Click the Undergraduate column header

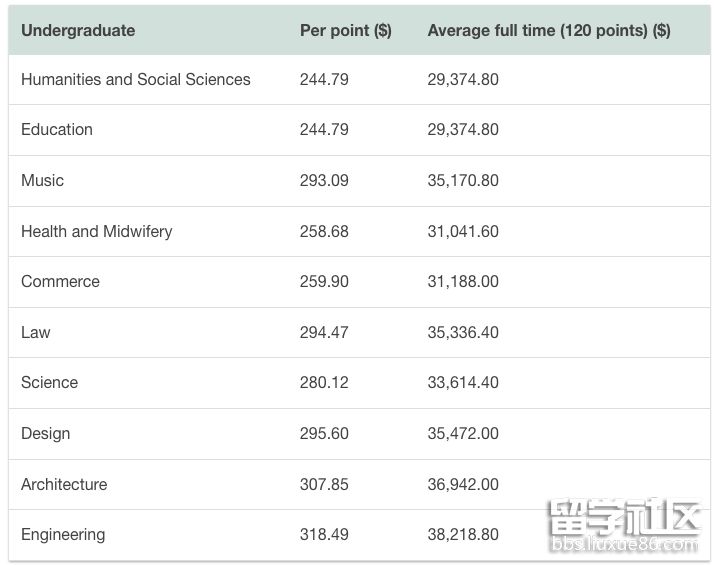click(x=78, y=31)
